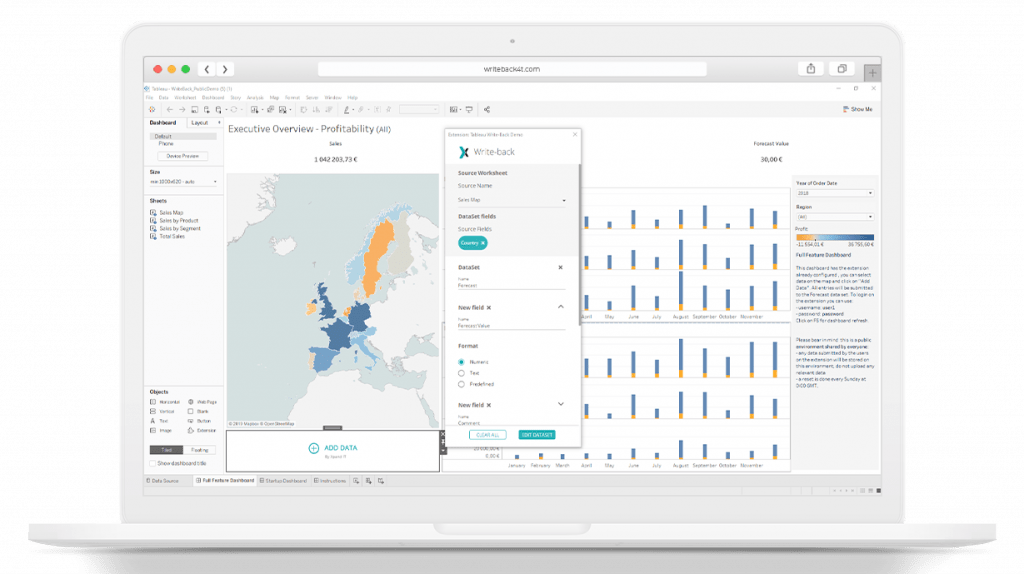Screen dimensions: 1024x574
Task: Select the Text format radio button
Action: pyautogui.click(x=461, y=373)
